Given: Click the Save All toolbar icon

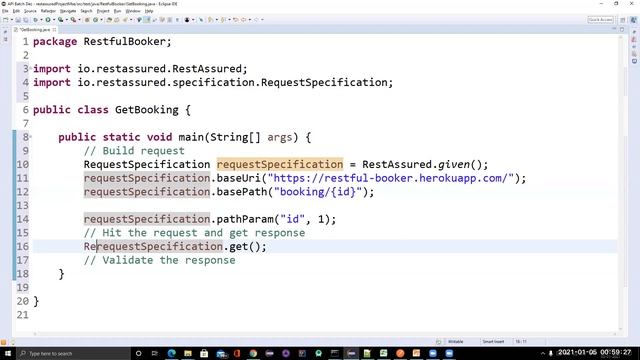Looking at the screenshot, I should [25, 20].
